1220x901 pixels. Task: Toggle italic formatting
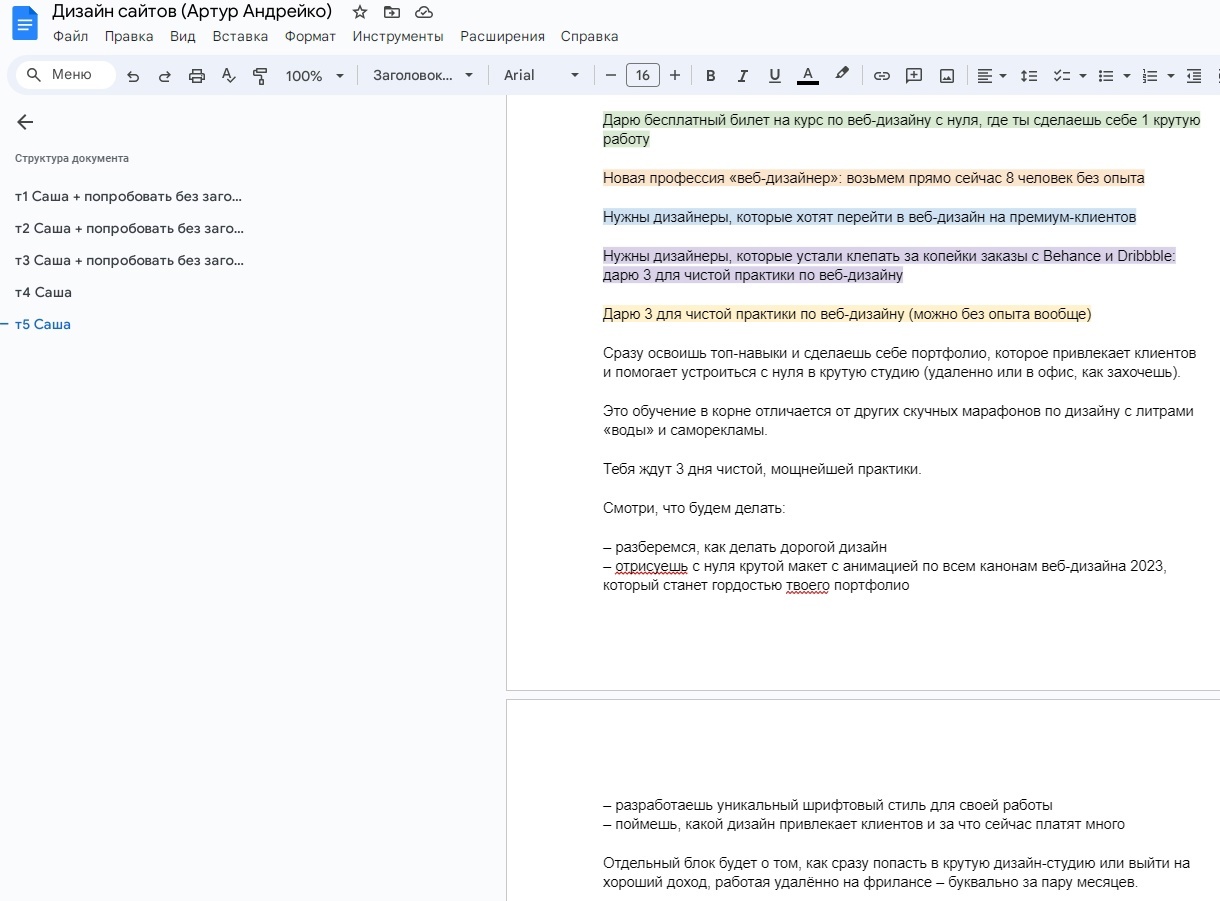click(742, 76)
